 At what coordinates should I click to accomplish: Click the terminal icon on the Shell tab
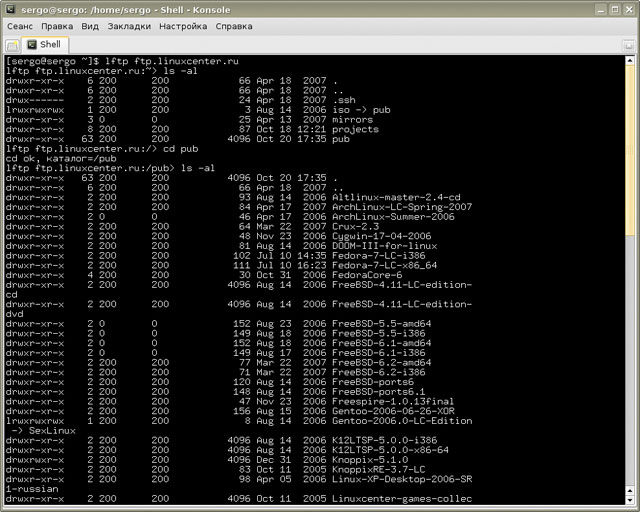click(x=32, y=45)
